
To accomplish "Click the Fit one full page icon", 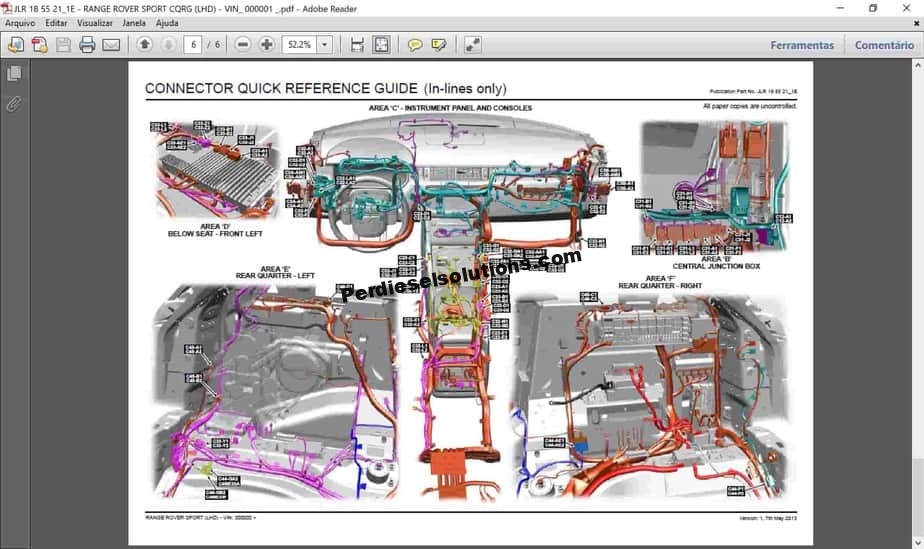I will tap(381, 45).
